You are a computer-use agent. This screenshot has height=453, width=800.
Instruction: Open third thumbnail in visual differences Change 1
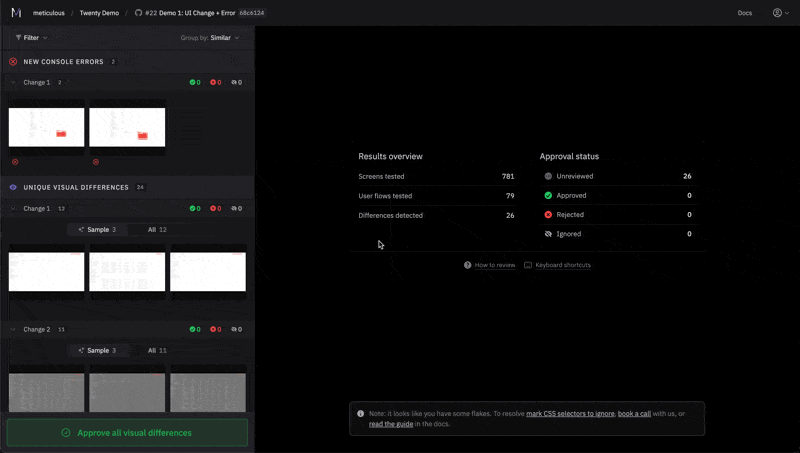point(208,272)
